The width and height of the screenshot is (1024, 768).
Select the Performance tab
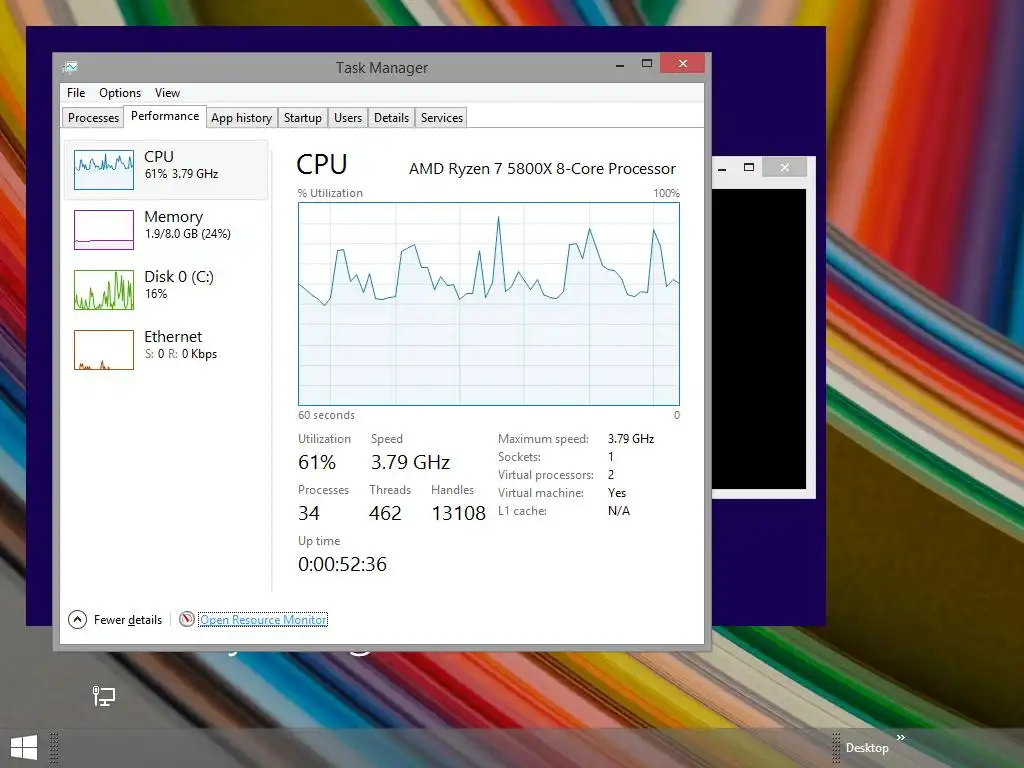tap(165, 116)
